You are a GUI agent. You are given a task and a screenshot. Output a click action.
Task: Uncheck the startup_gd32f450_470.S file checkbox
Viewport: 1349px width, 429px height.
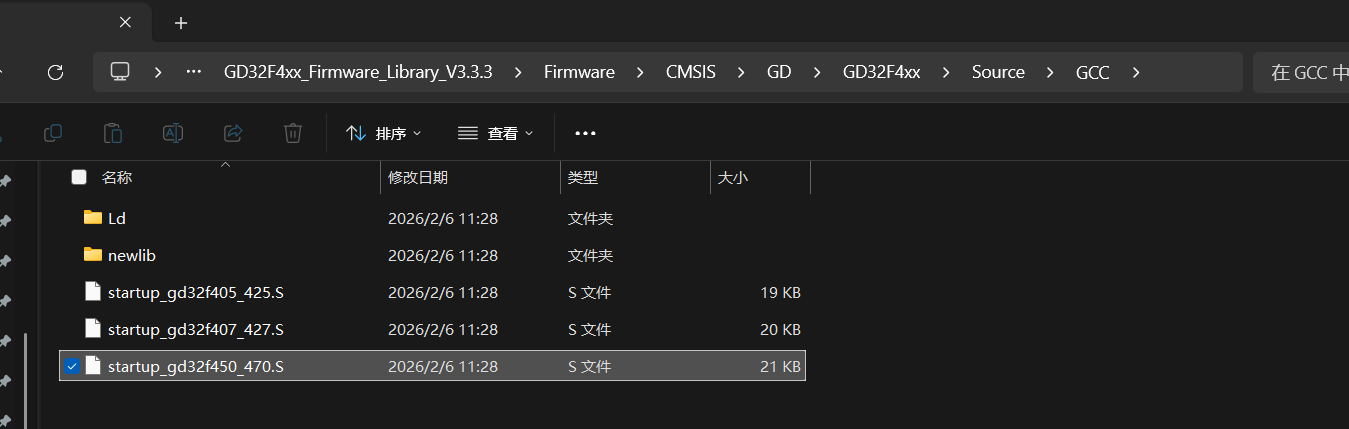(x=71, y=366)
